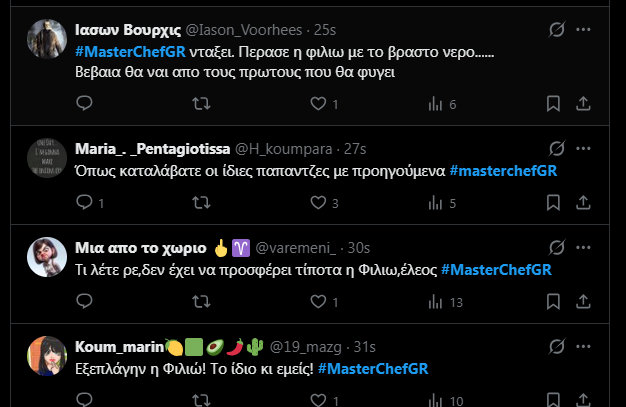626x407 pixels.
Task: Like the tweet by Maria_._Pentagiotissa
Action: [319, 203]
